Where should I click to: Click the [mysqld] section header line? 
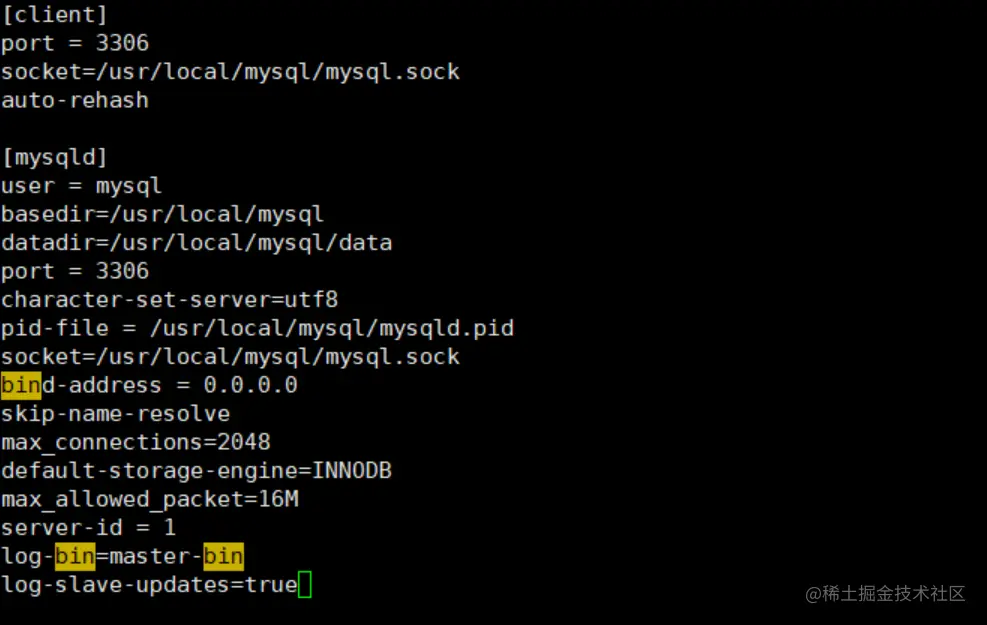tap(54, 157)
